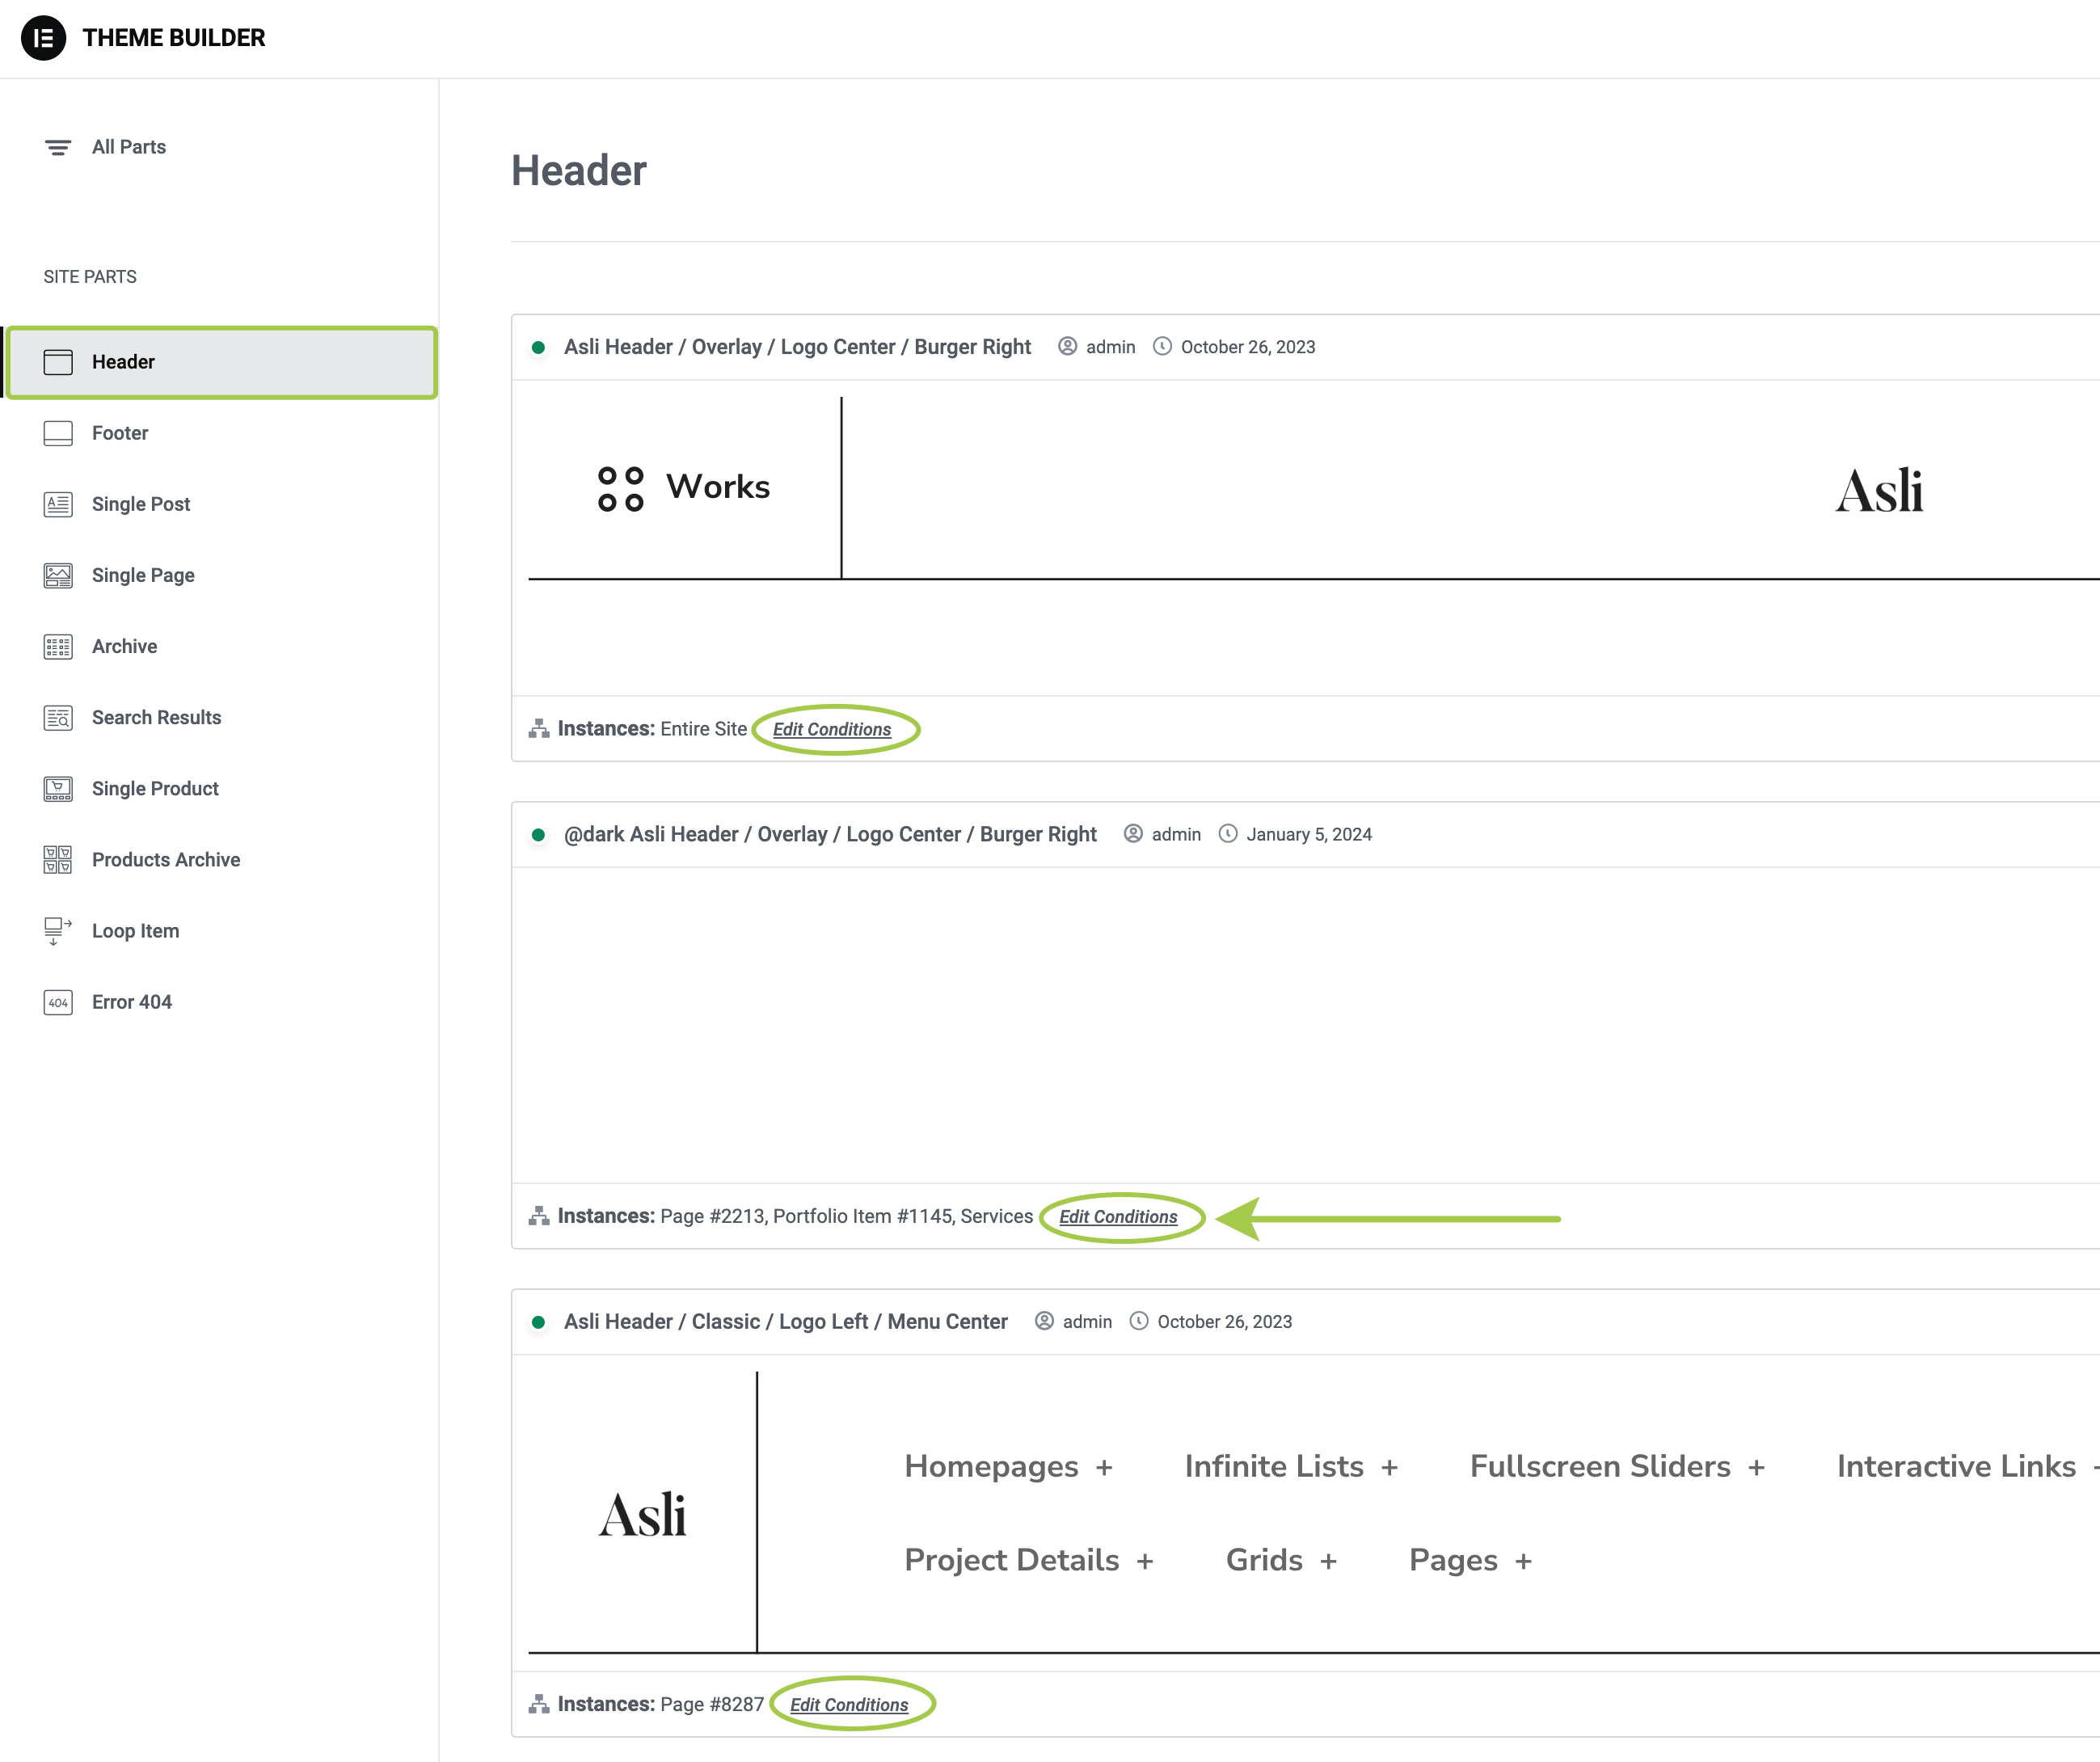Image resolution: width=2100 pixels, height=1762 pixels.
Task: Click the Works preview thumbnail
Action: pyautogui.click(x=684, y=488)
